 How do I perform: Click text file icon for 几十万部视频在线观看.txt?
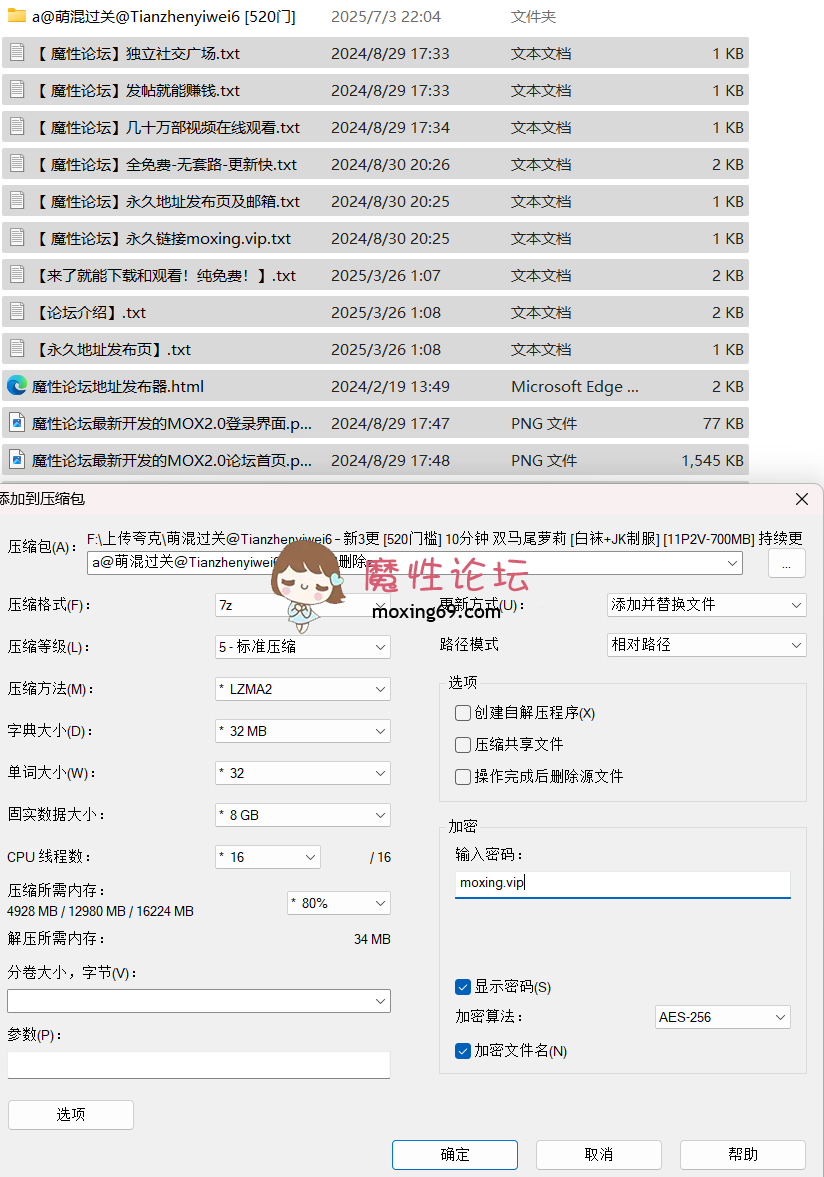pos(17,127)
